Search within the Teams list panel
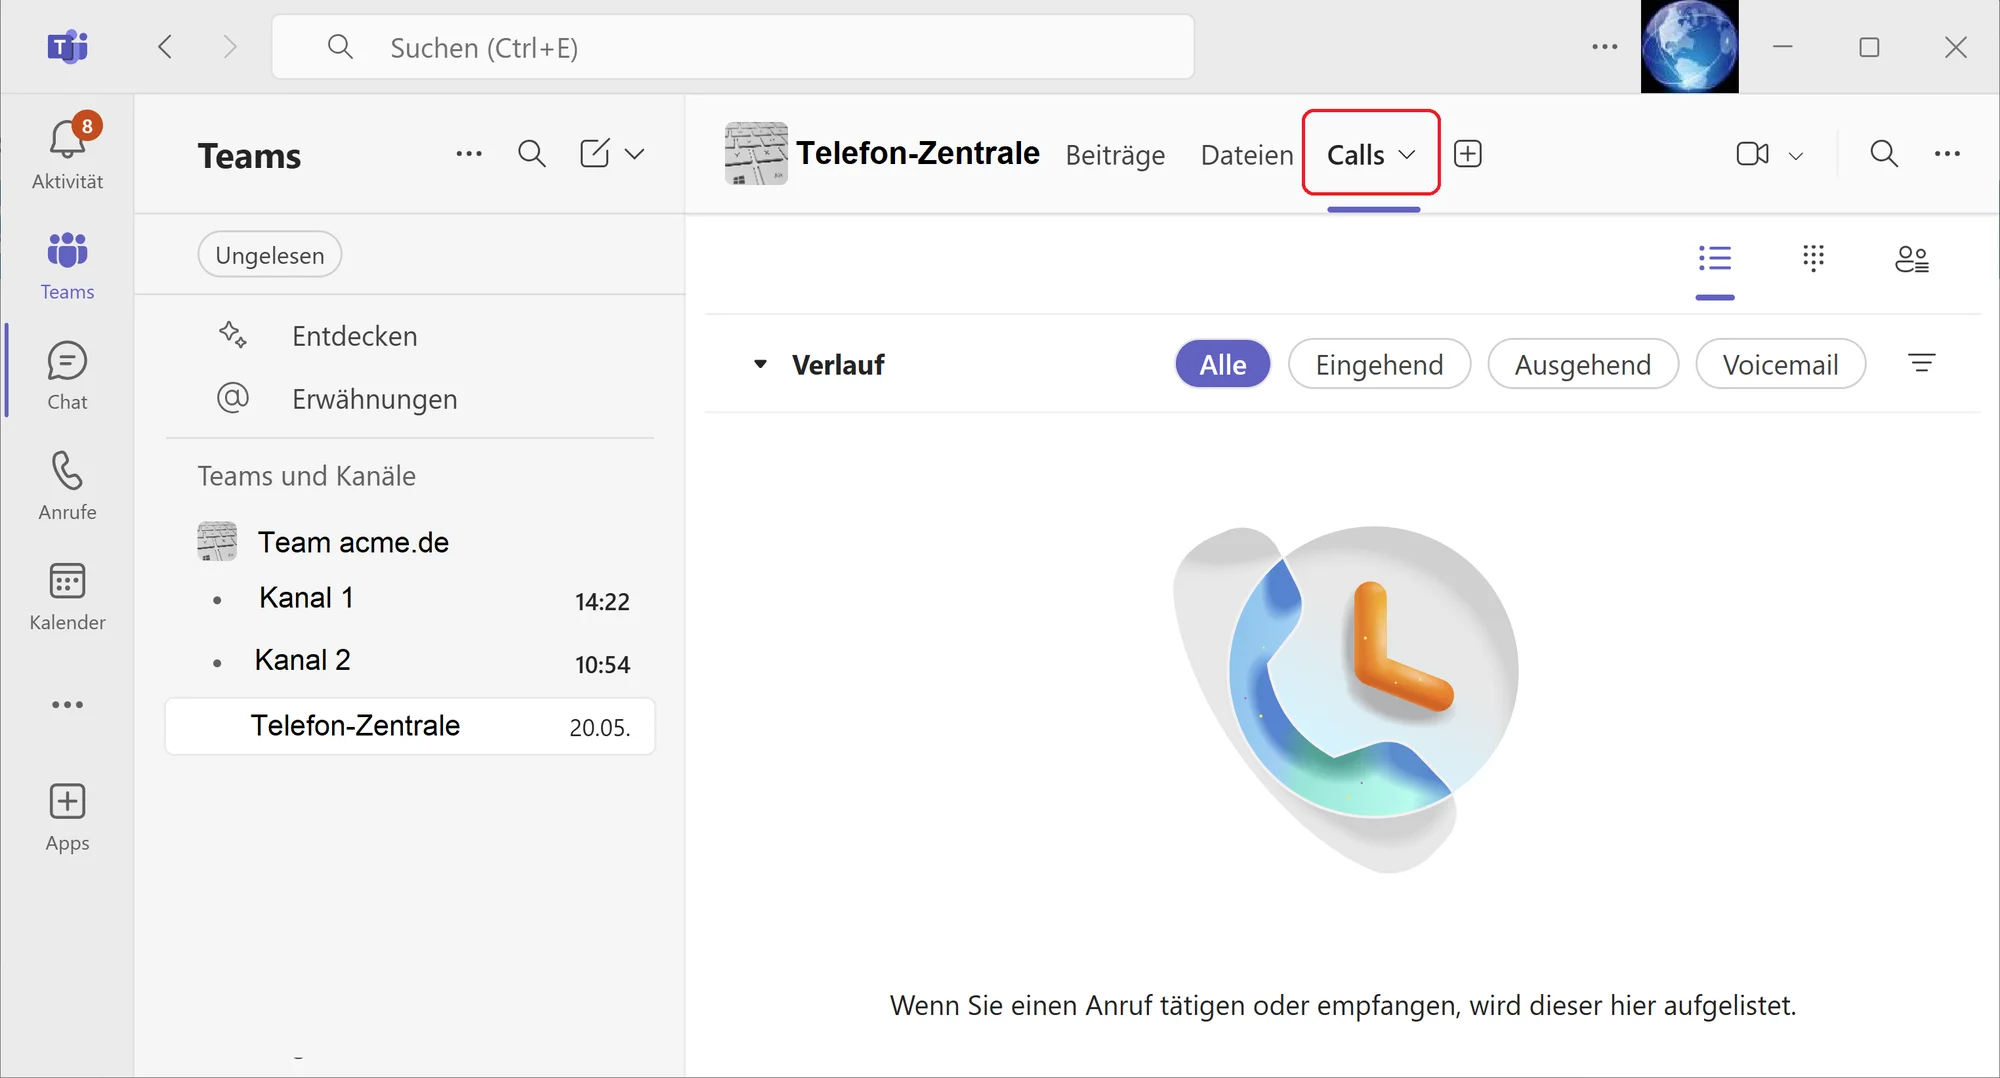 (532, 154)
